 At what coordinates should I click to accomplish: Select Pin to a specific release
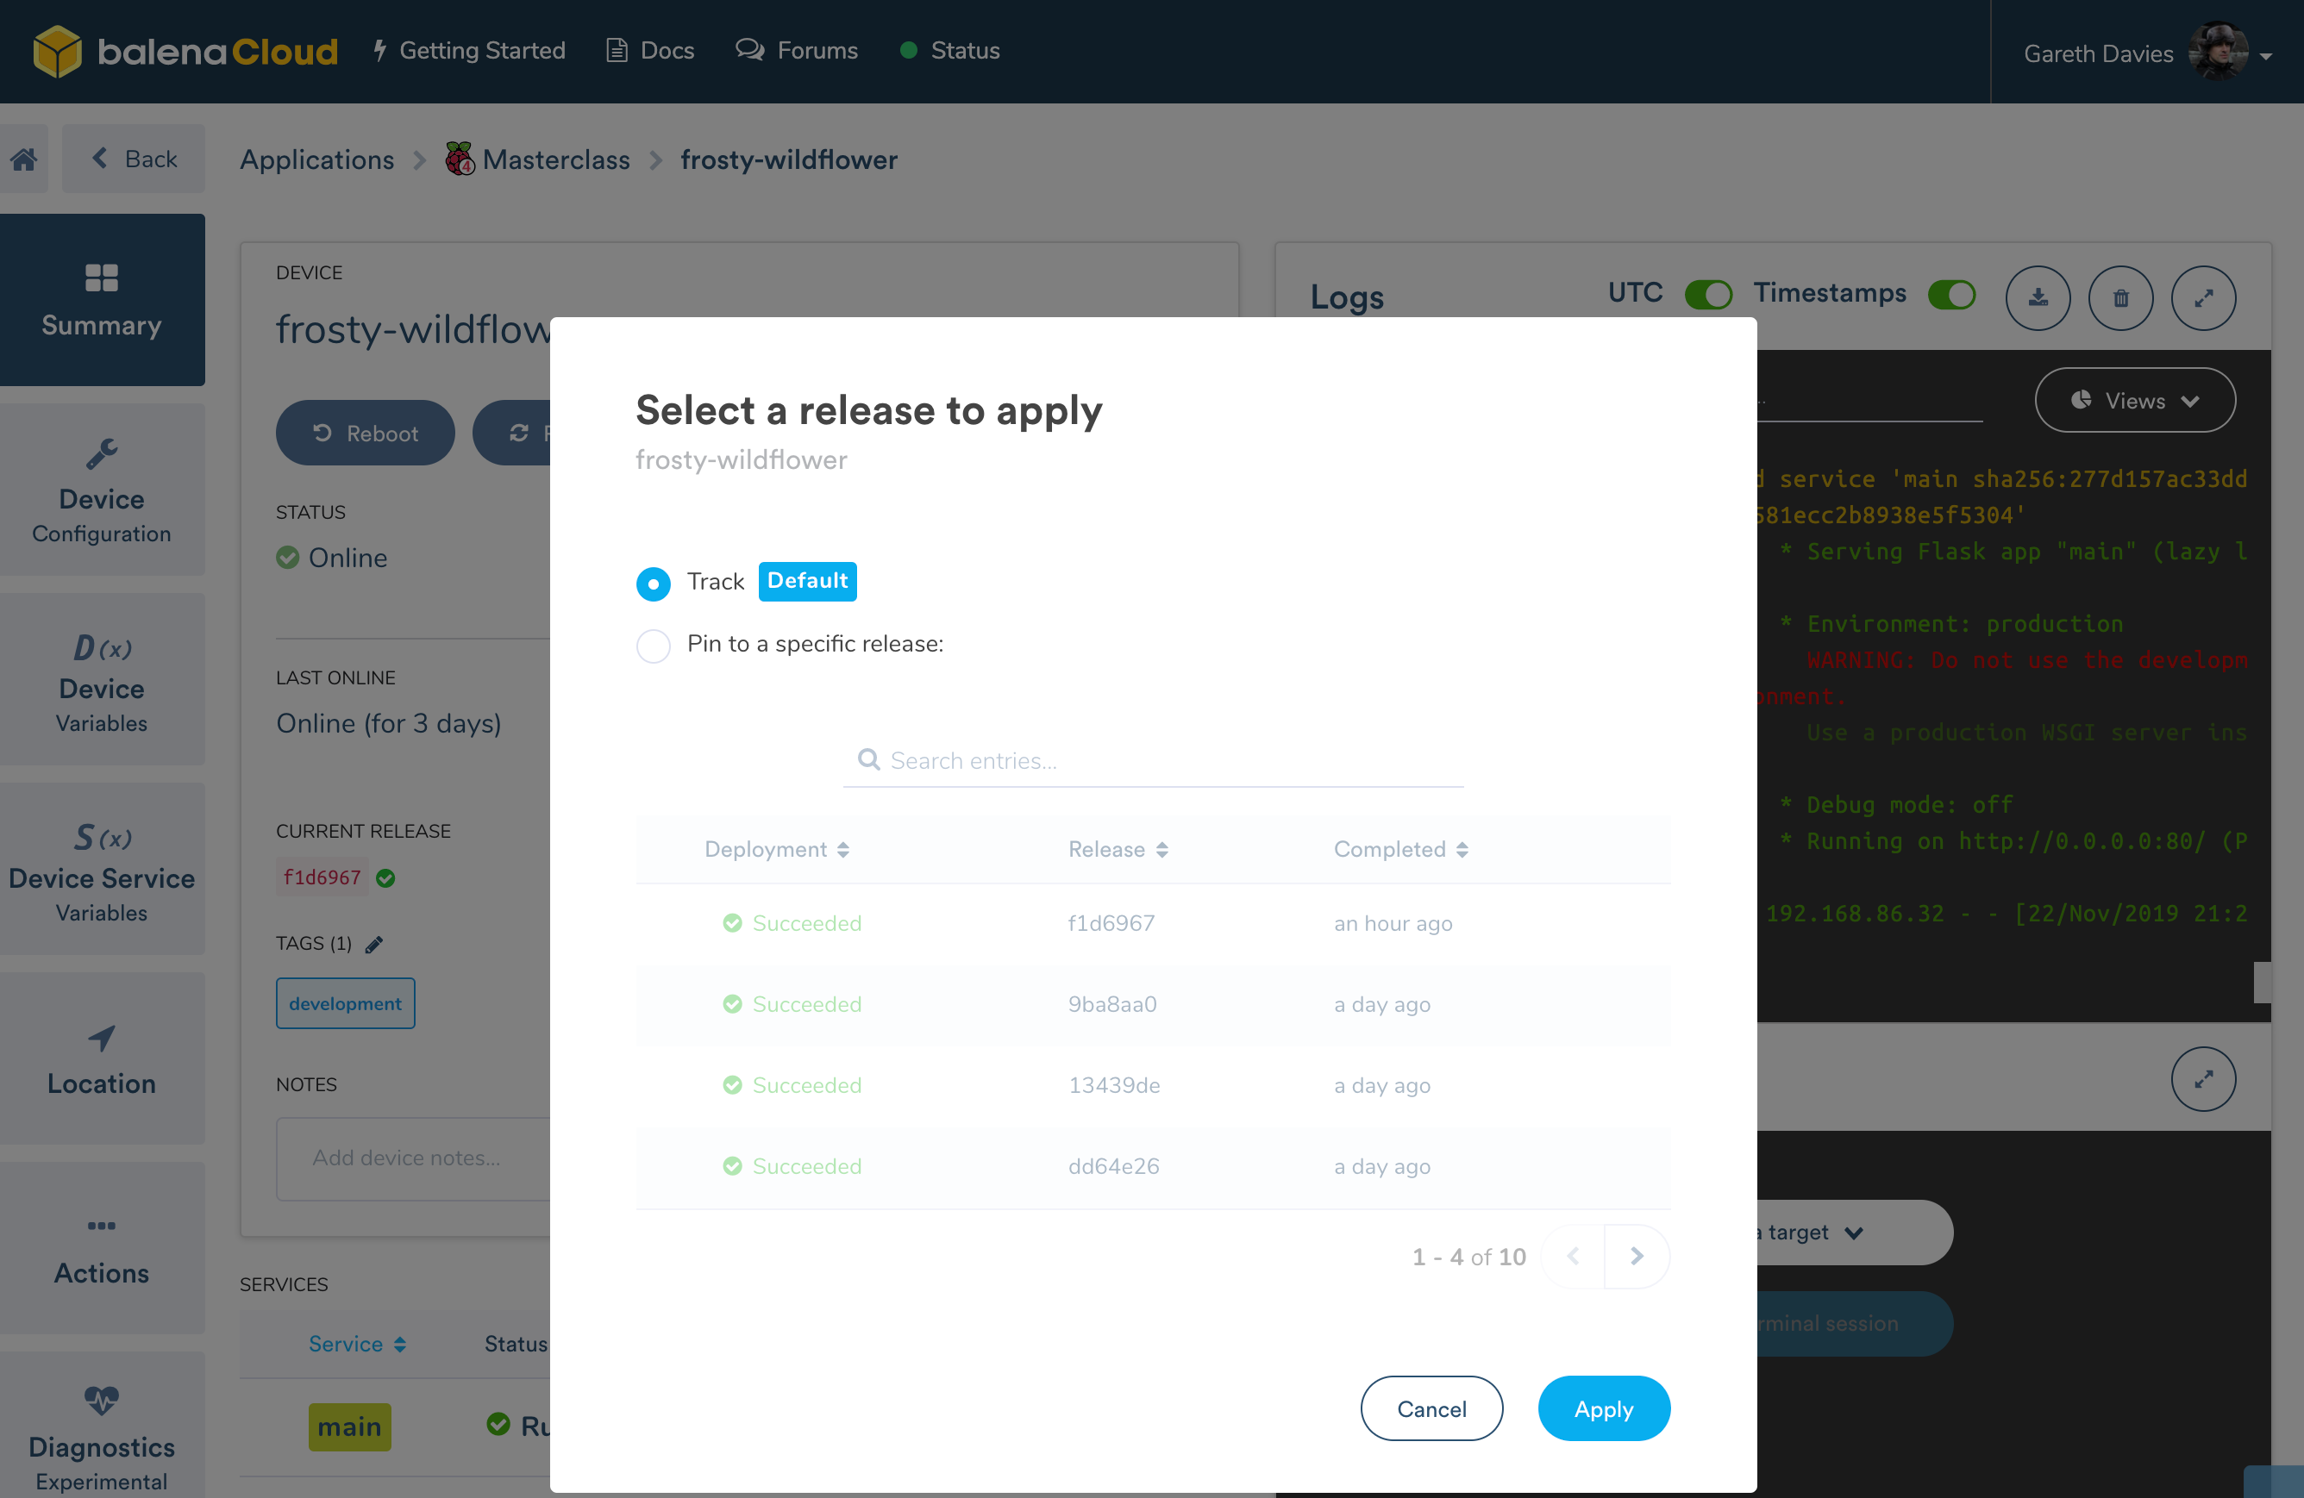(x=654, y=645)
